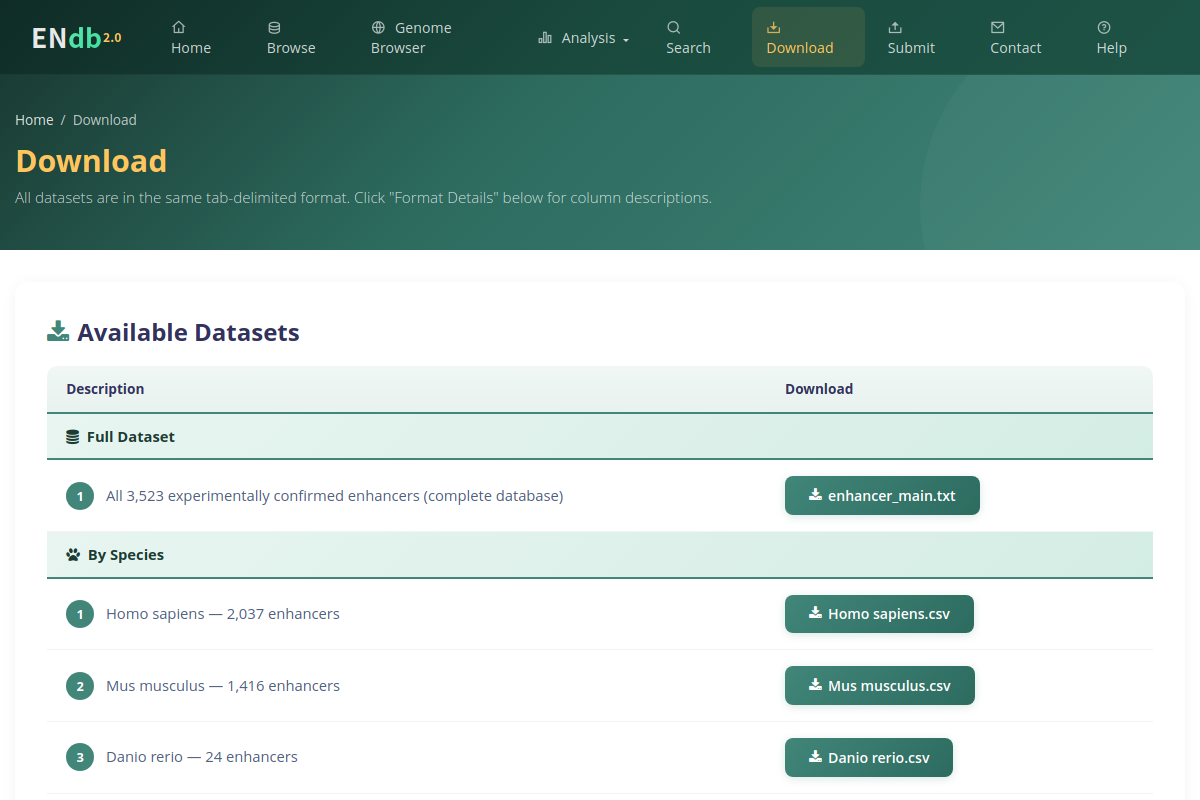Click the Browse database icon
Image resolution: width=1200 pixels, height=800 pixels.
coord(274,28)
